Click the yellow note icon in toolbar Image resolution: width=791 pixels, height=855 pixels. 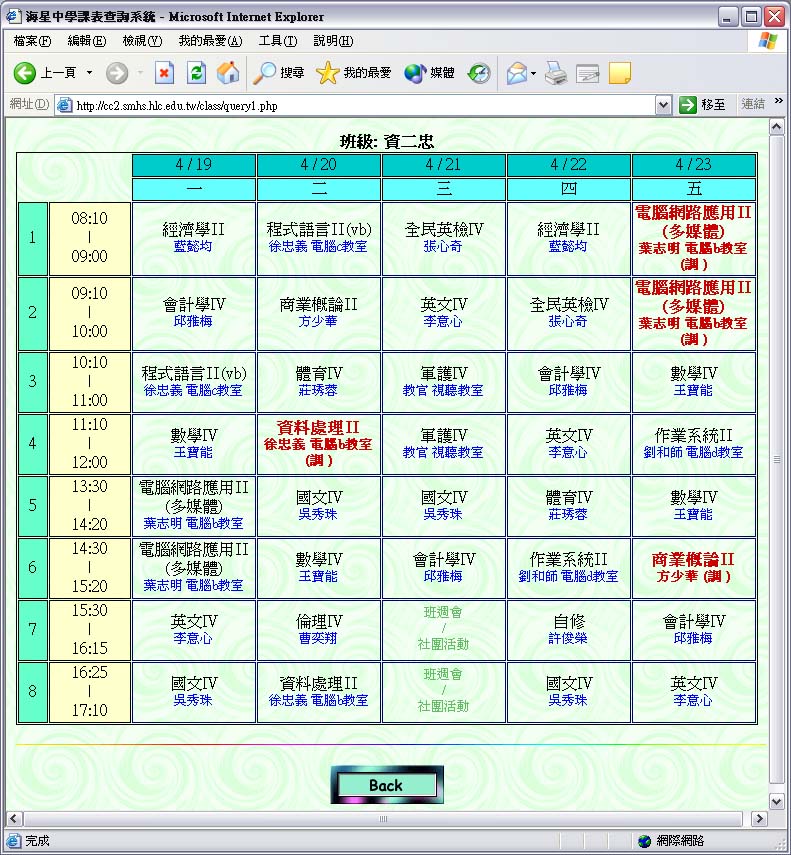tap(619, 73)
